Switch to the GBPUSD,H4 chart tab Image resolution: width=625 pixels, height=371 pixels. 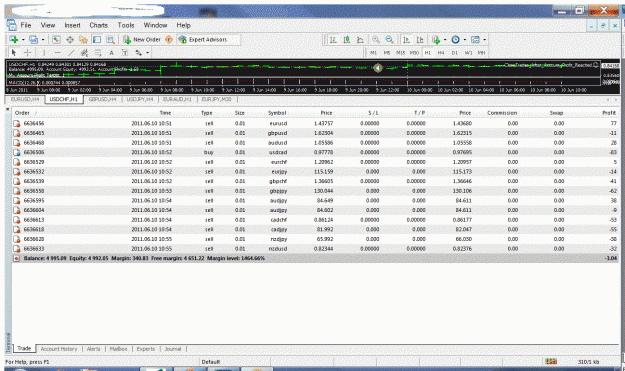point(102,99)
